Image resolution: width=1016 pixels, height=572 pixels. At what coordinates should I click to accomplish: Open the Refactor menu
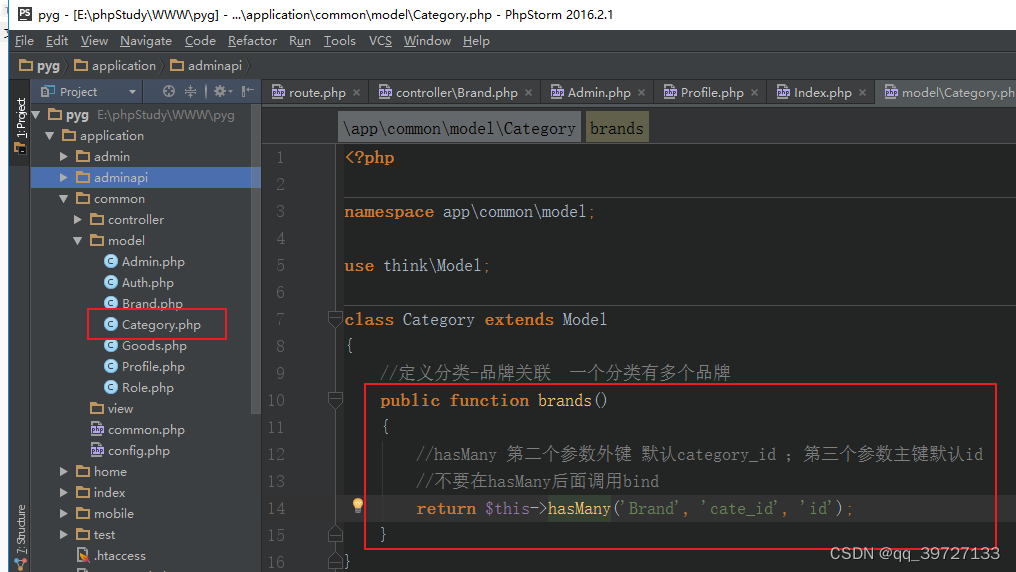[x=252, y=41]
